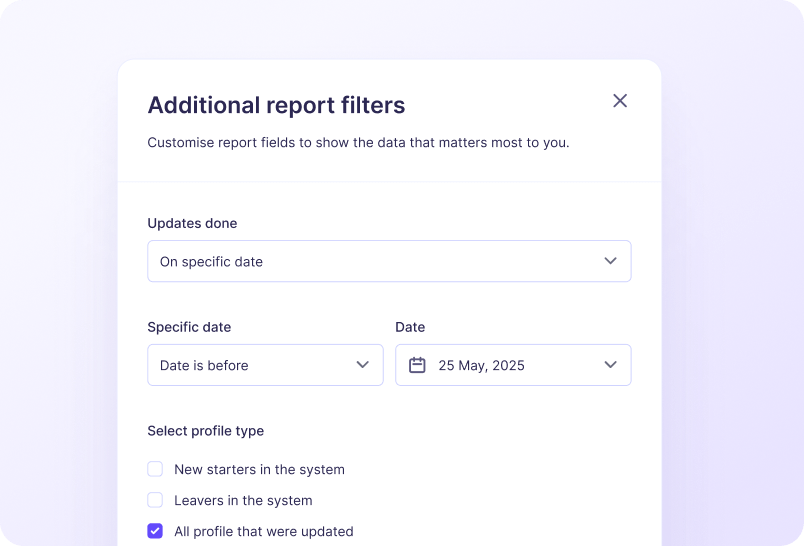
Task: Click the Date field label
Action: 410,327
